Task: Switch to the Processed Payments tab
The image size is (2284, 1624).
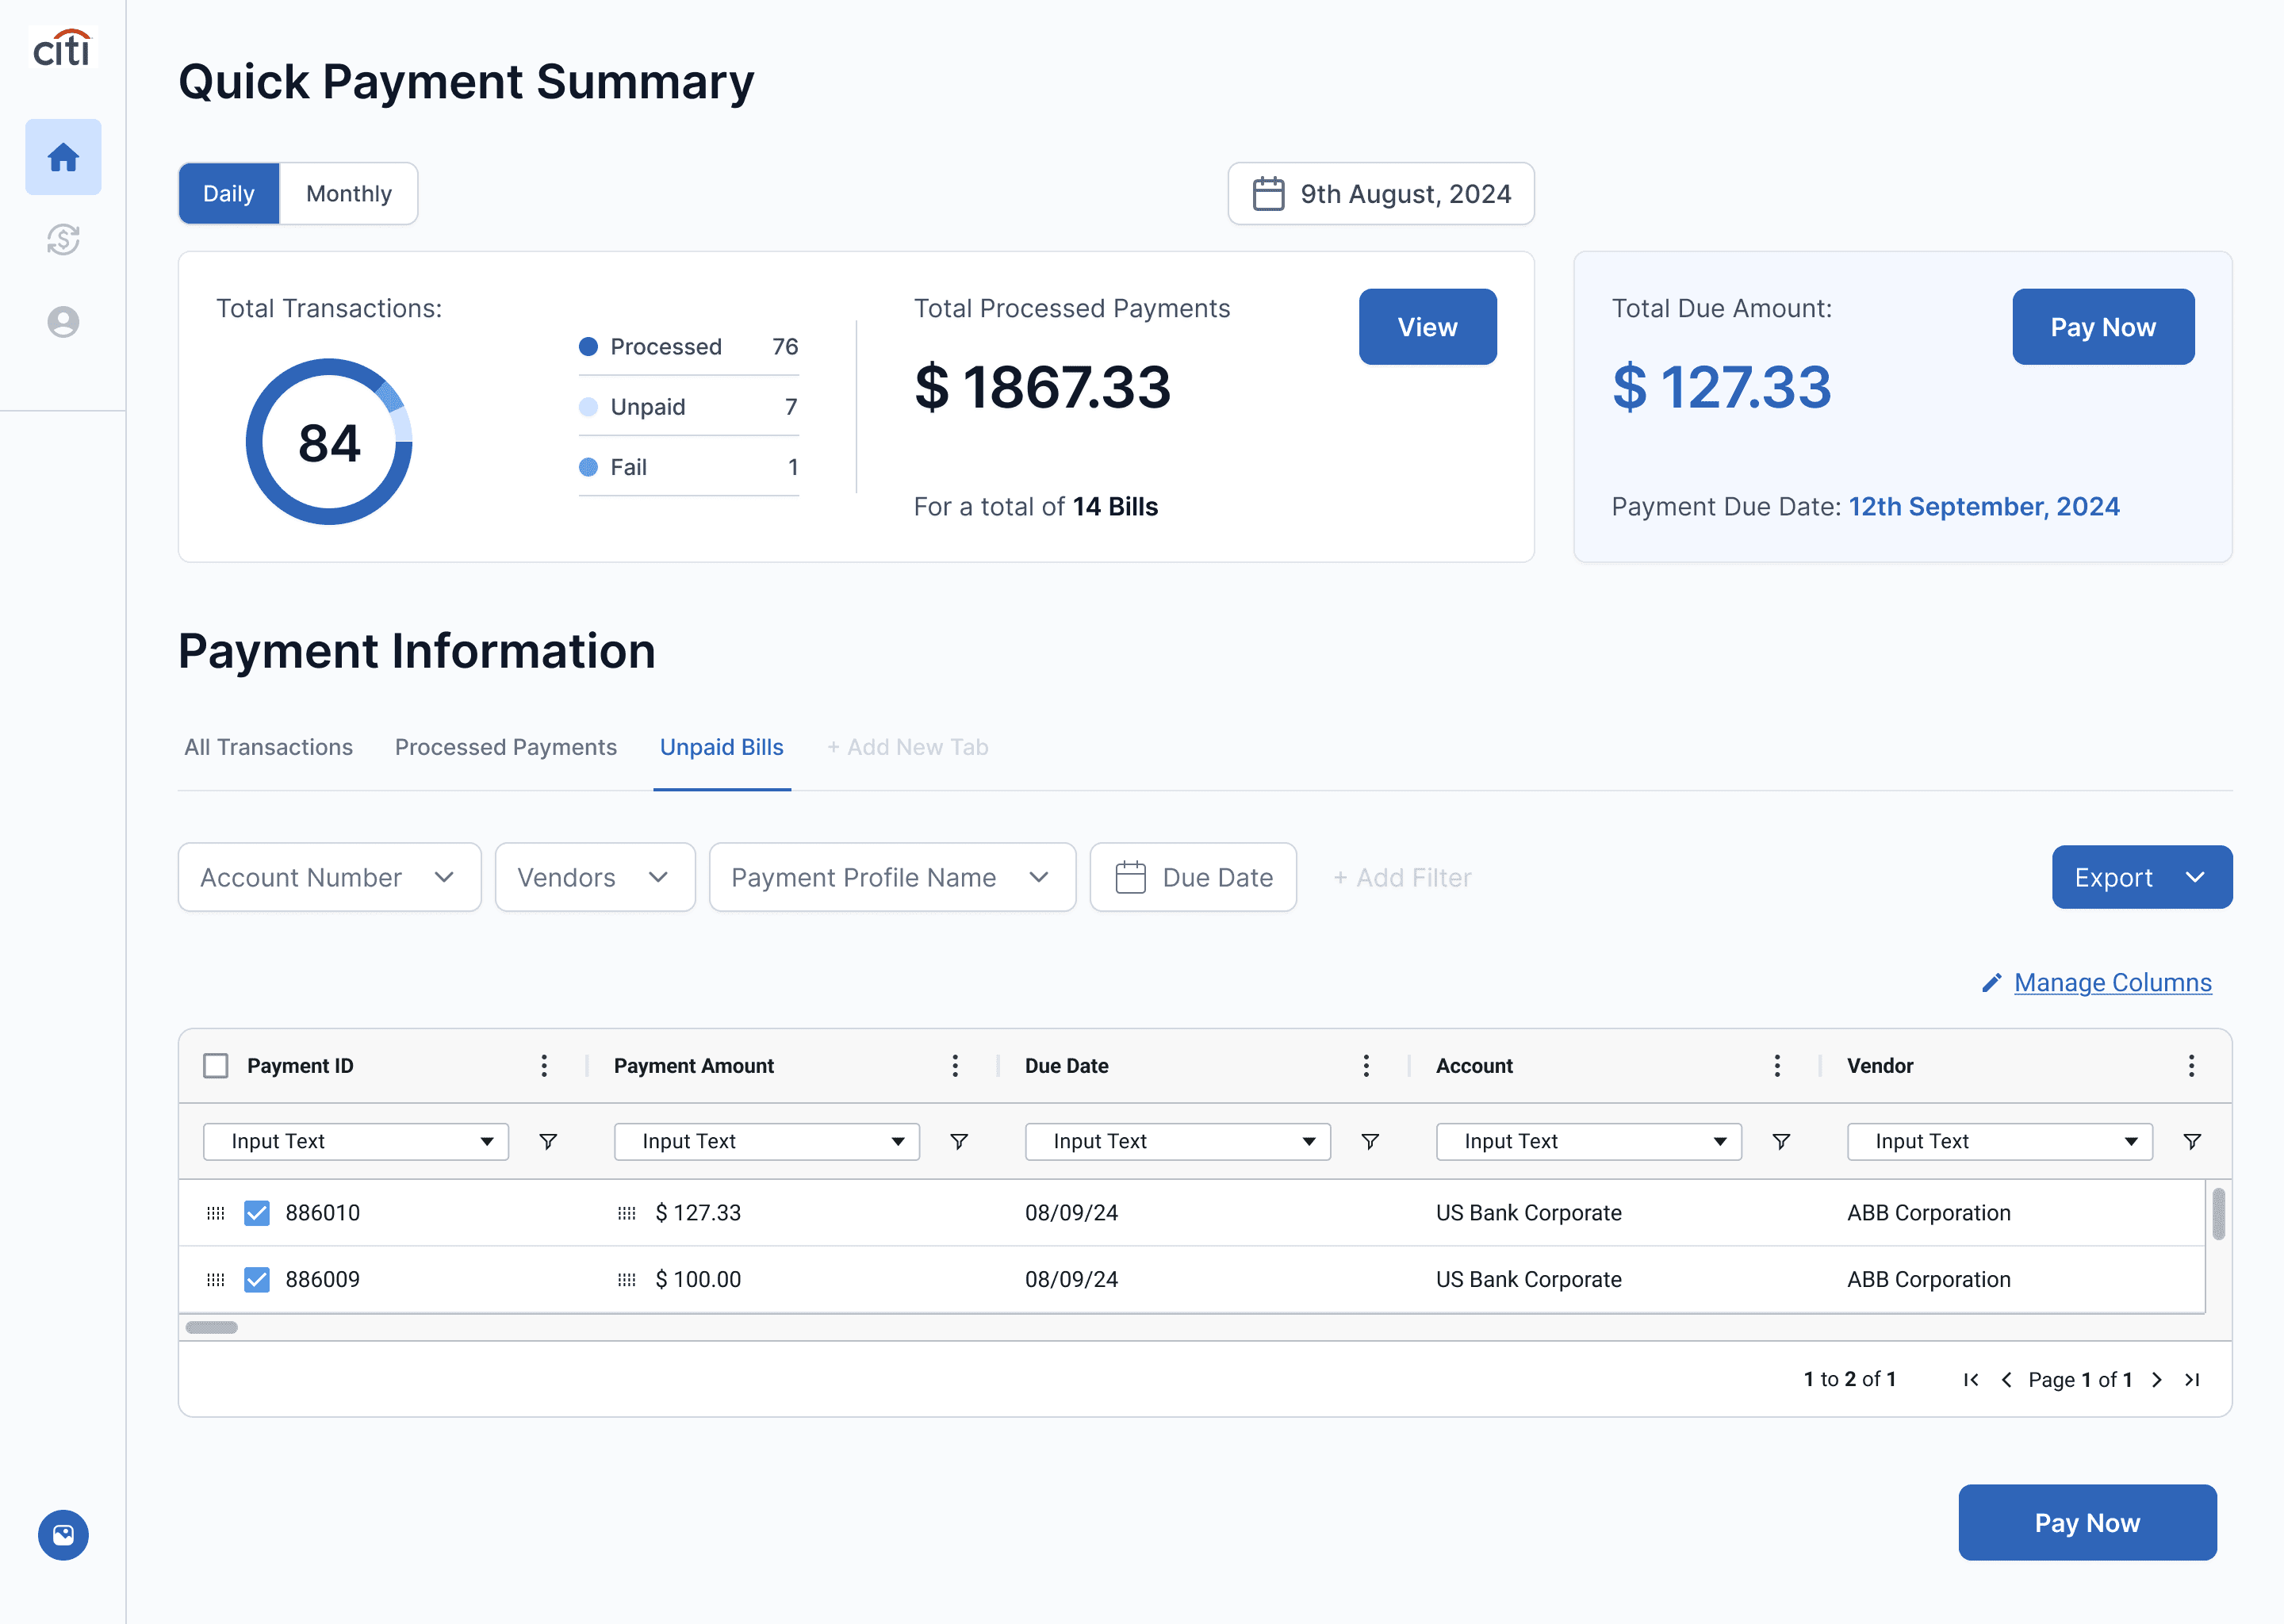Action: tap(506, 747)
